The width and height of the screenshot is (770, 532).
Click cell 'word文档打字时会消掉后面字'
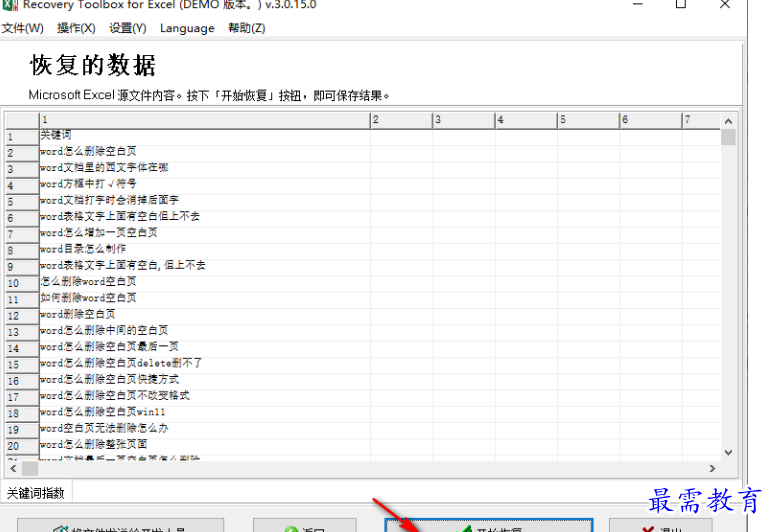[204, 200]
